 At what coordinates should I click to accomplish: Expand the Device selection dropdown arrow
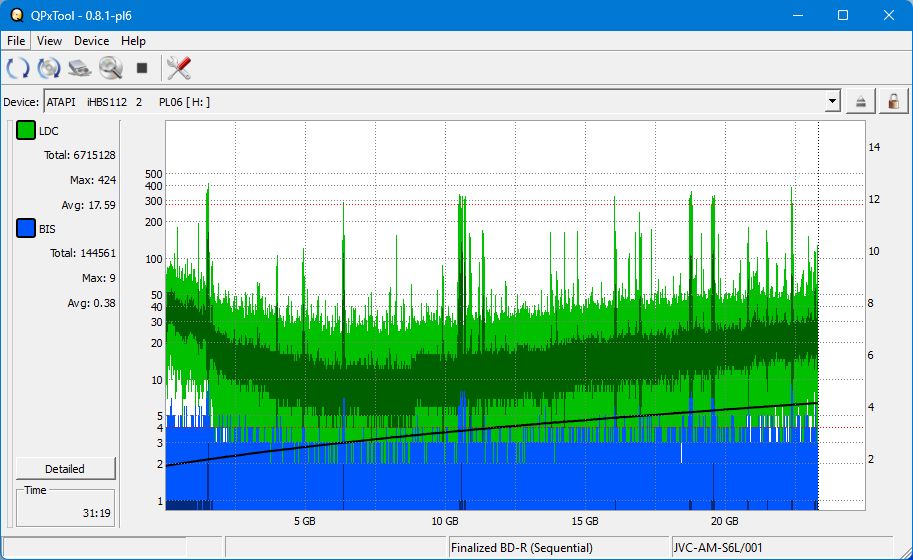(x=832, y=101)
